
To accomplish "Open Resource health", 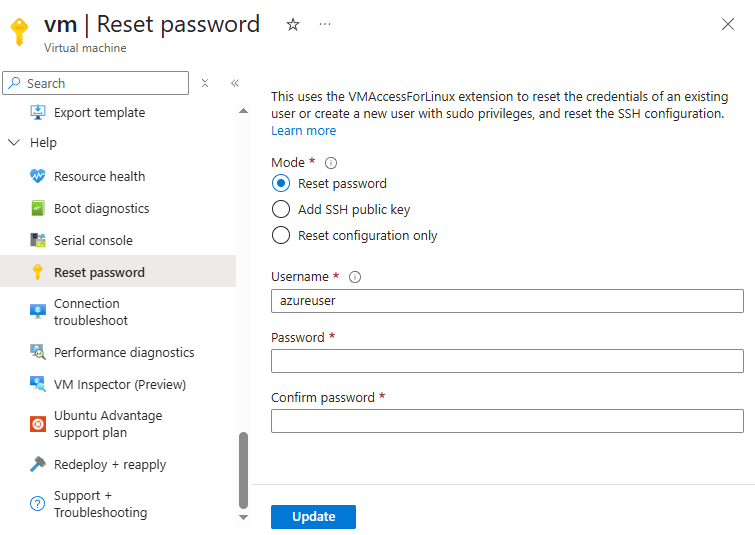I will [x=99, y=177].
